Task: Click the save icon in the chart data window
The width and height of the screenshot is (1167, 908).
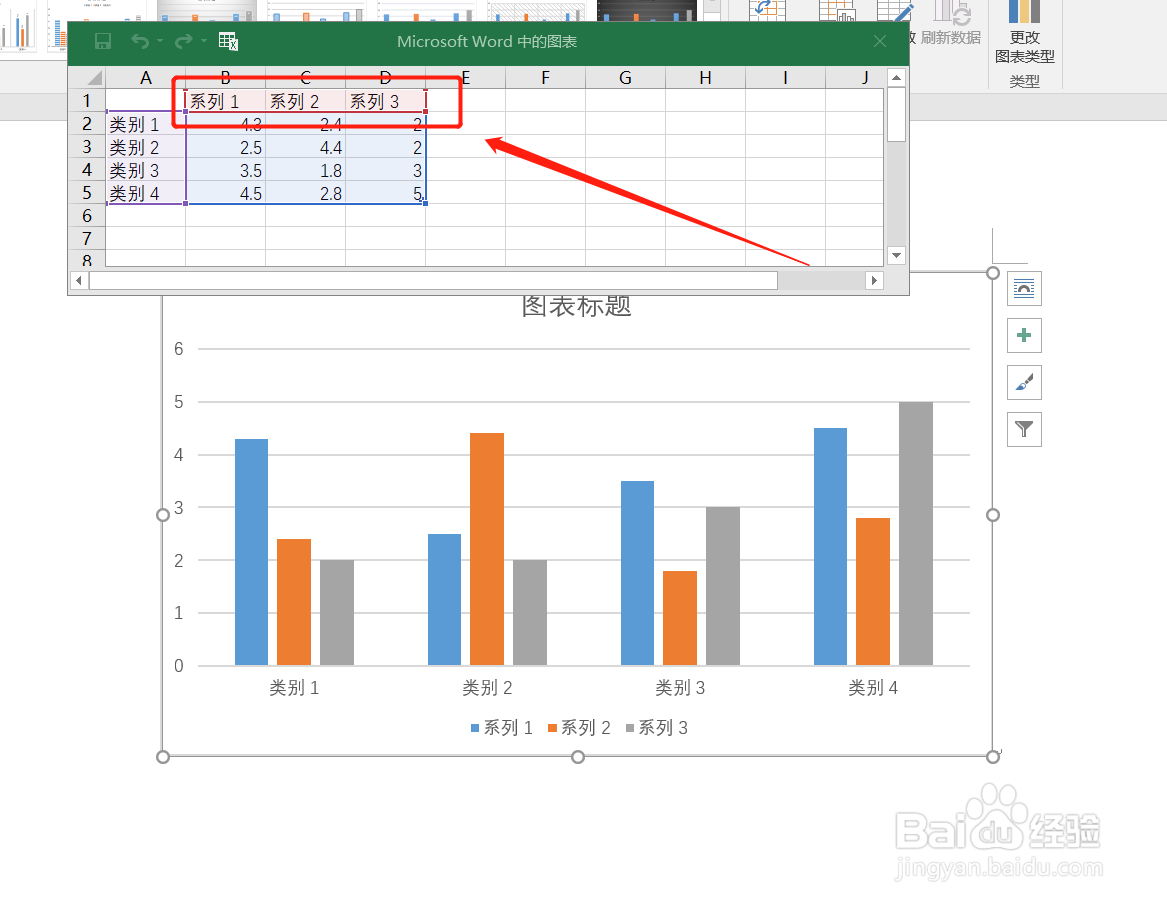Action: coord(103,42)
